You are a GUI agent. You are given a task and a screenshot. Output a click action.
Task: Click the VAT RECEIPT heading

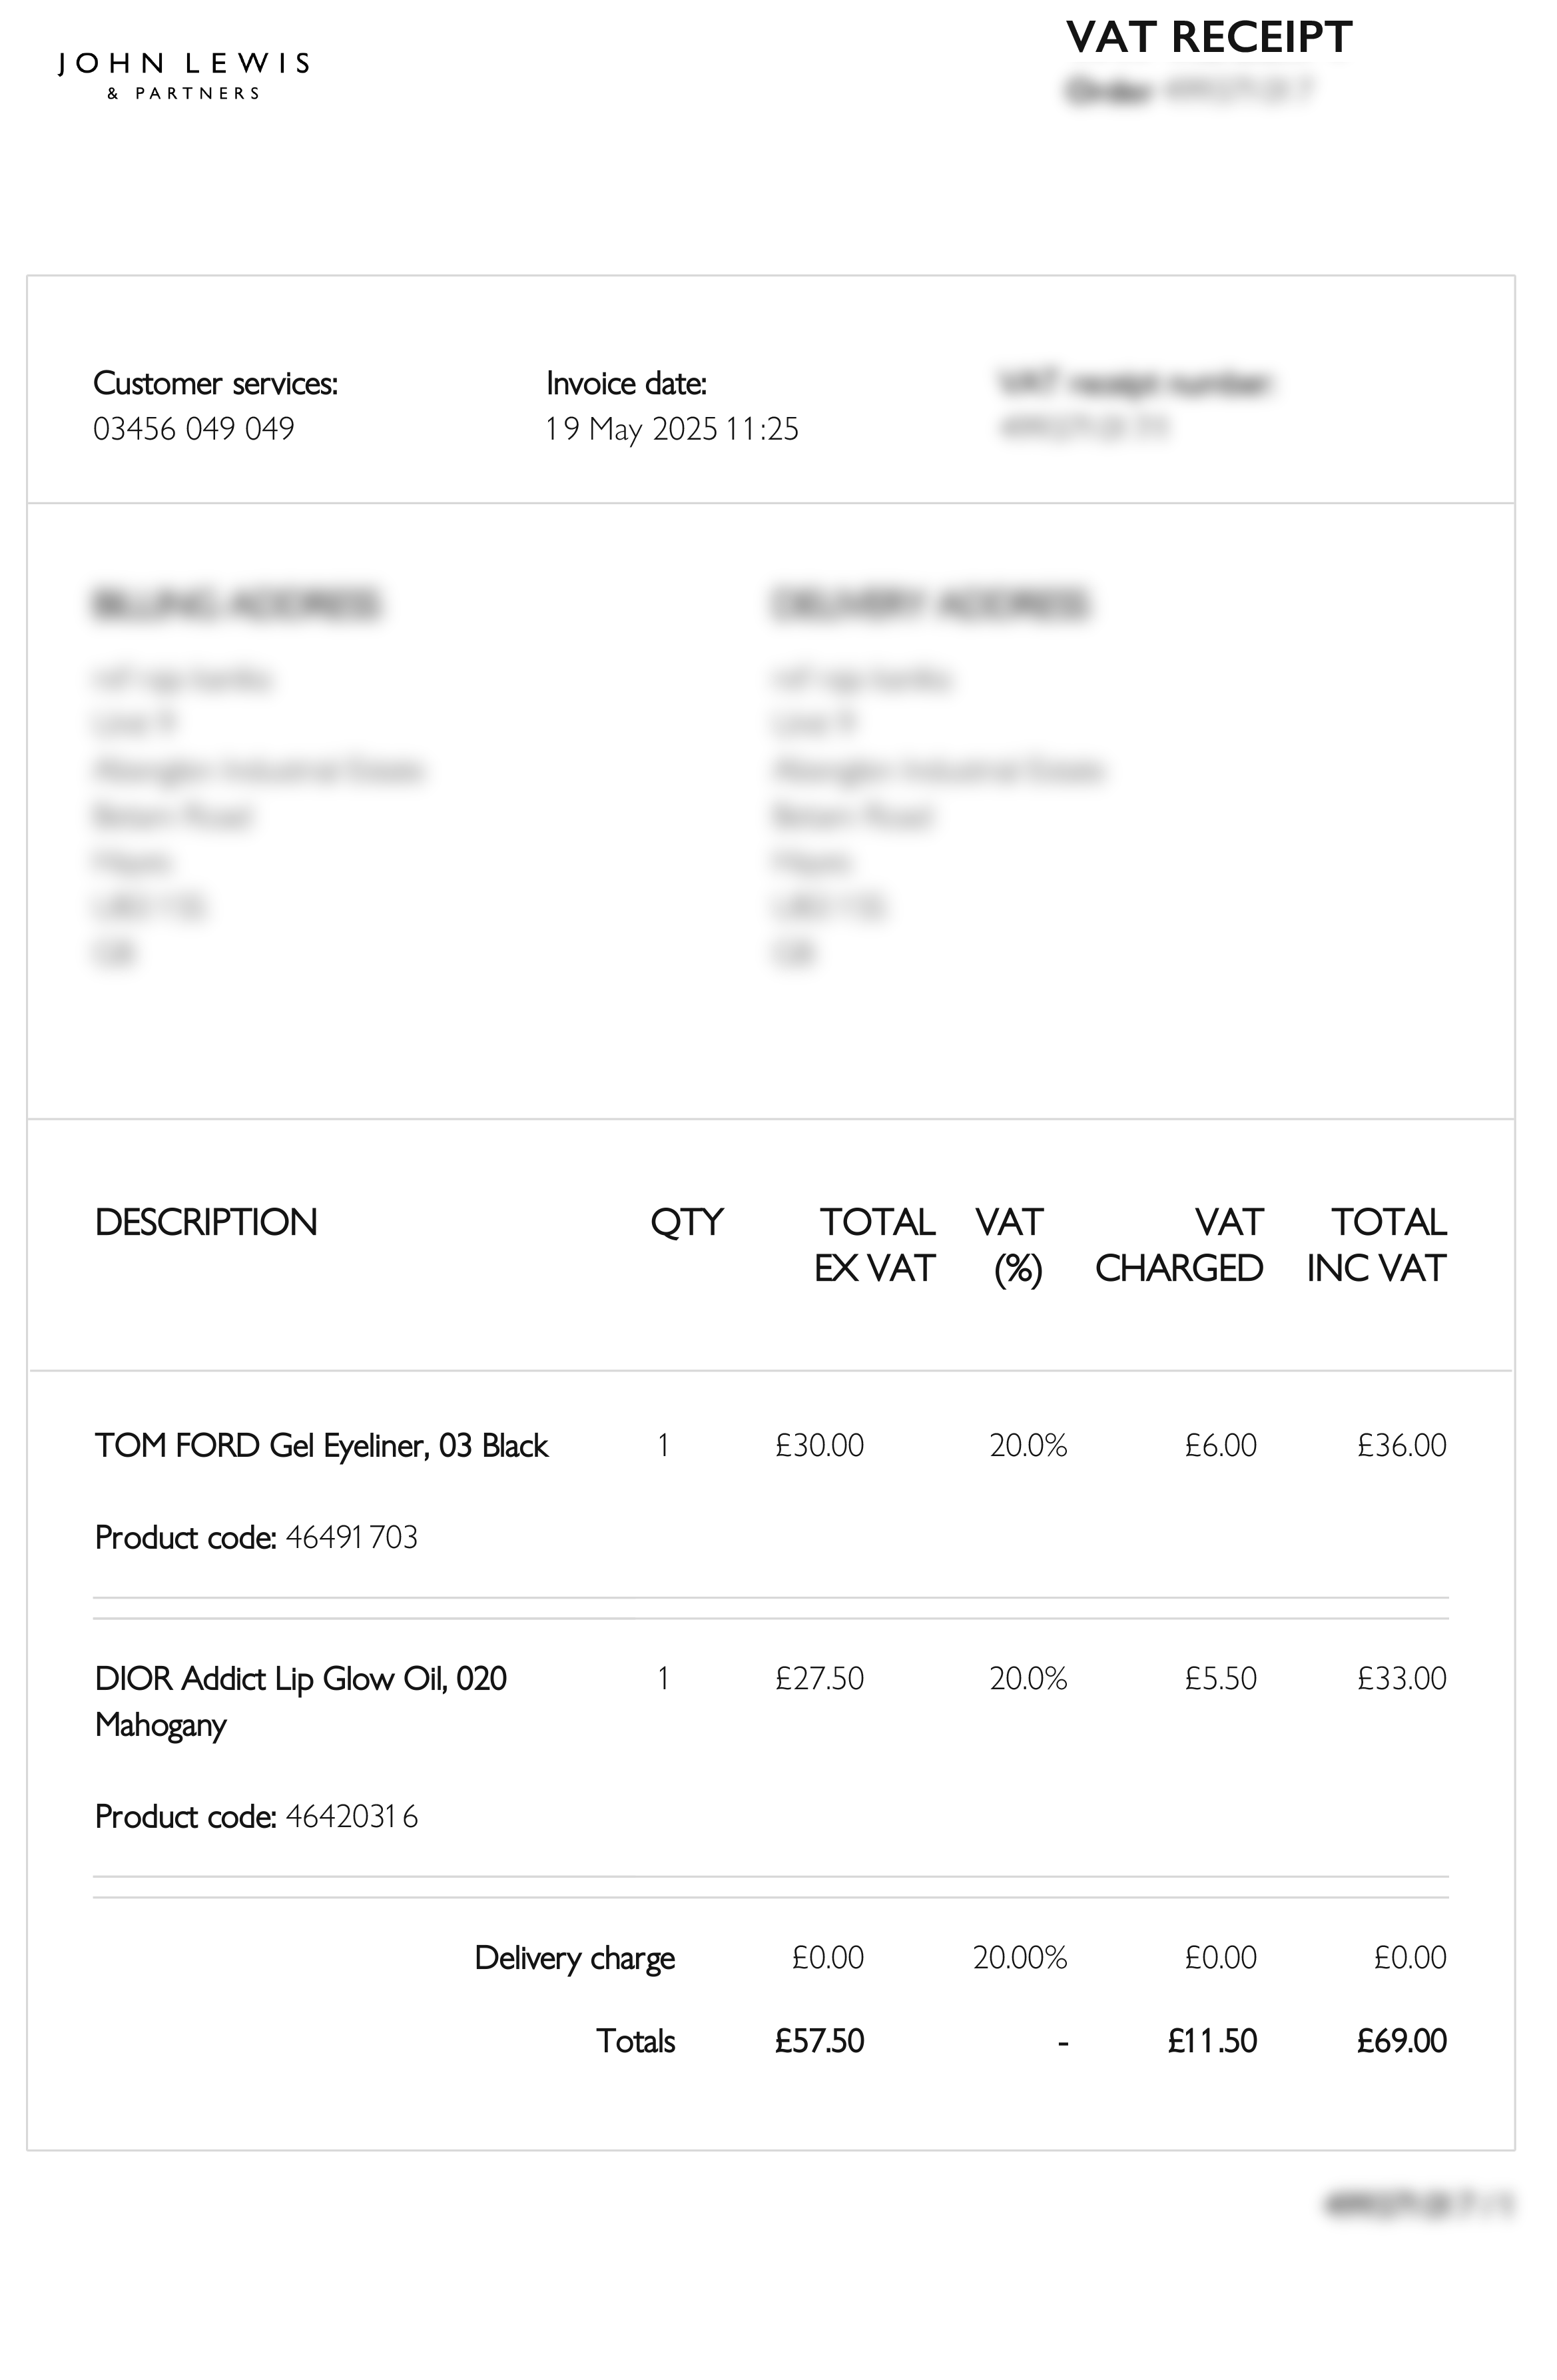(1208, 38)
